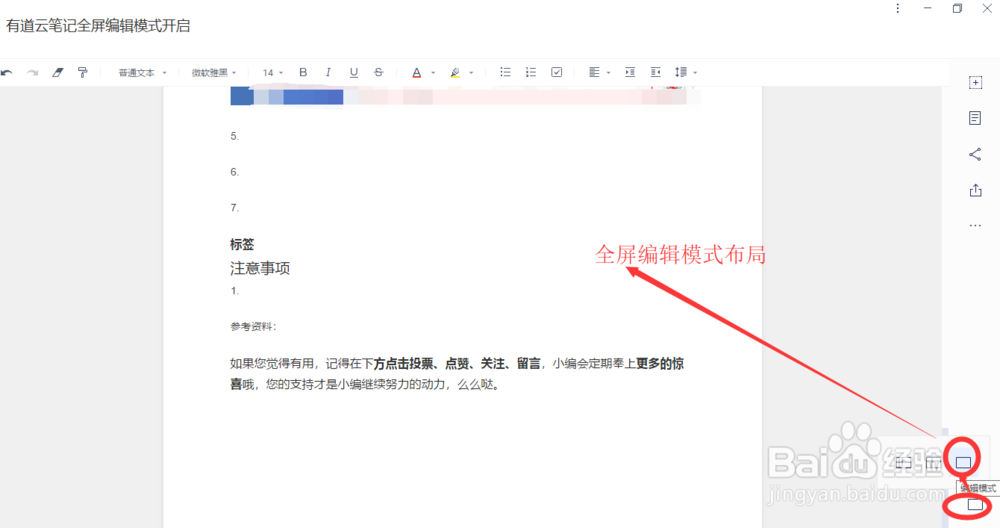The image size is (1000, 528).
Task: Export the note with upload icon
Action: coord(975,190)
